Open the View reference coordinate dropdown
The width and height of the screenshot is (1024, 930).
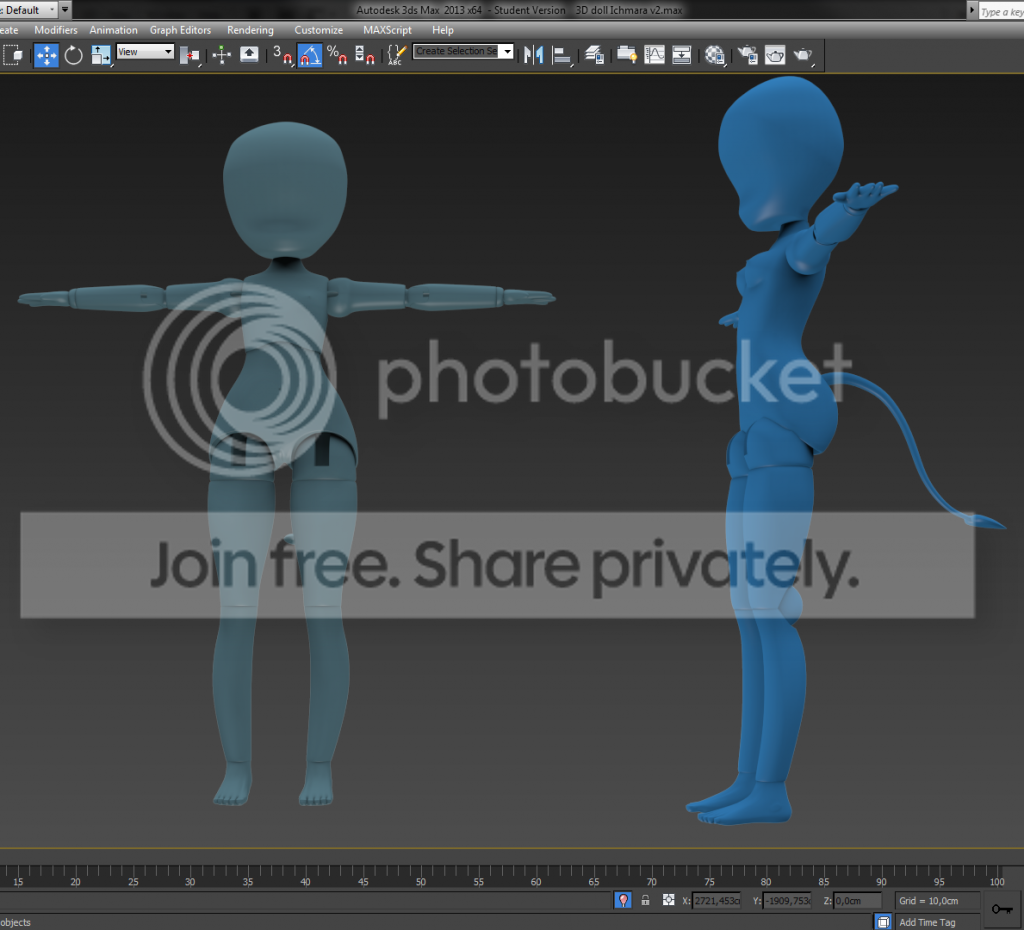[x=145, y=52]
